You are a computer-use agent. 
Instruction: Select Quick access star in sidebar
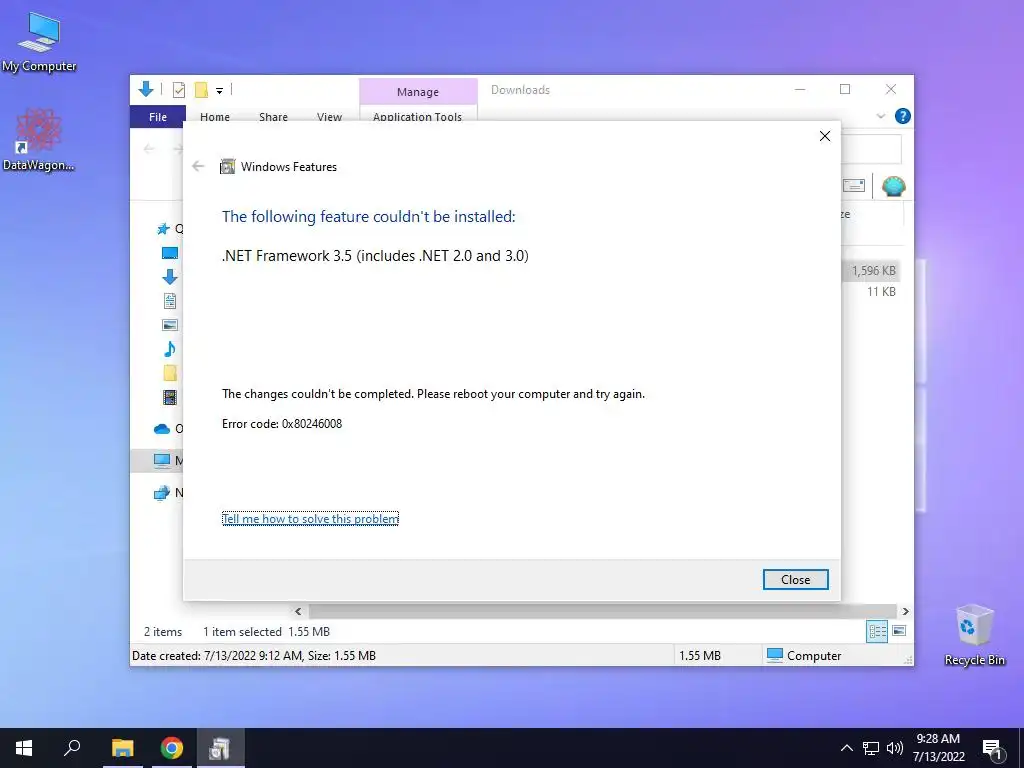pyautogui.click(x=163, y=229)
